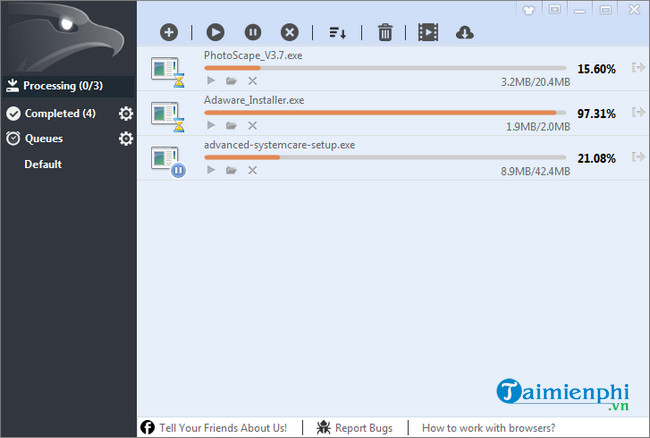Pause all downloads from the toolbar
The width and height of the screenshot is (650, 438).
(x=252, y=32)
